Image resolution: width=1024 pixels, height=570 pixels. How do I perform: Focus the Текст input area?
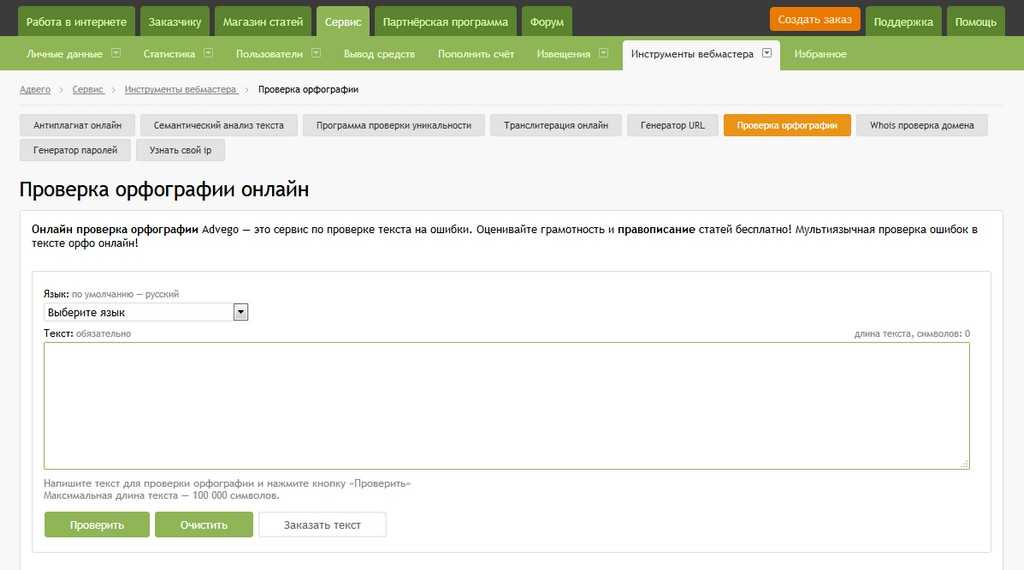point(506,405)
